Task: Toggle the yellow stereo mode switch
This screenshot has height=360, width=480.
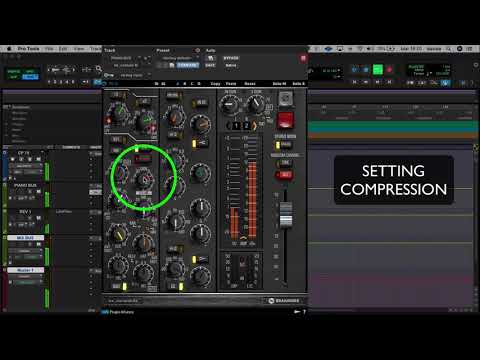Action: tap(283, 145)
